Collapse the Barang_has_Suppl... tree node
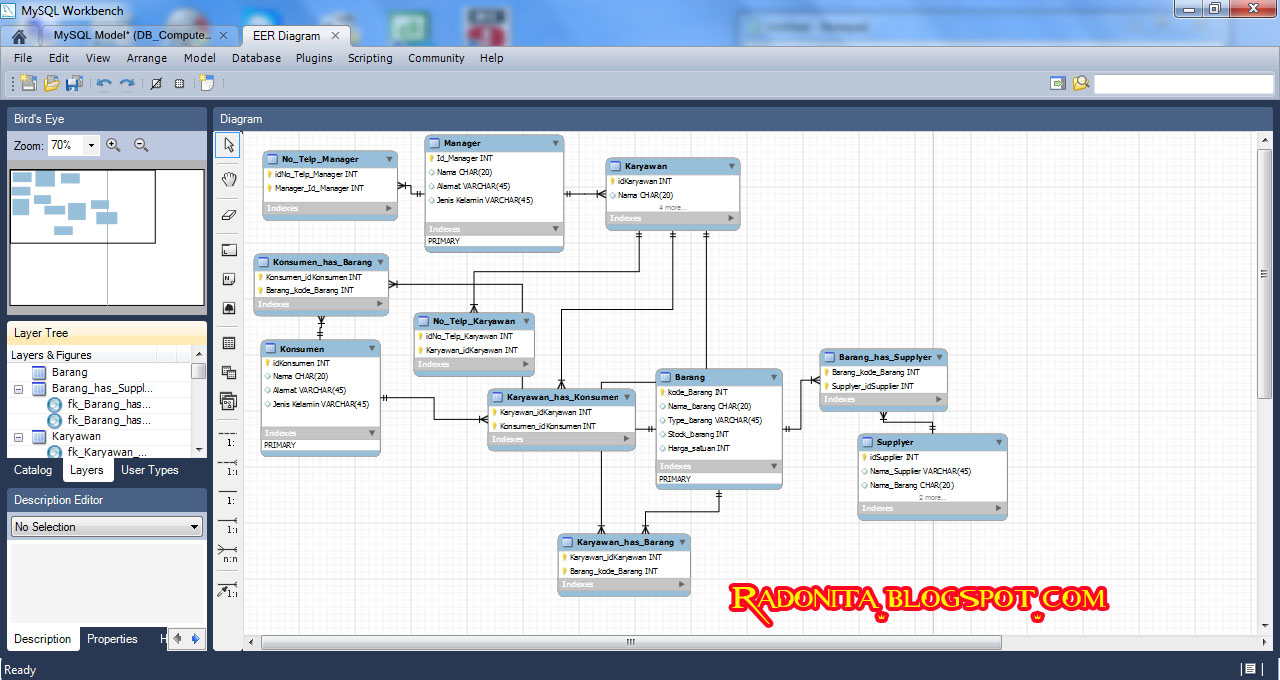The width and height of the screenshot is (1280, 680). coord(18,388)
